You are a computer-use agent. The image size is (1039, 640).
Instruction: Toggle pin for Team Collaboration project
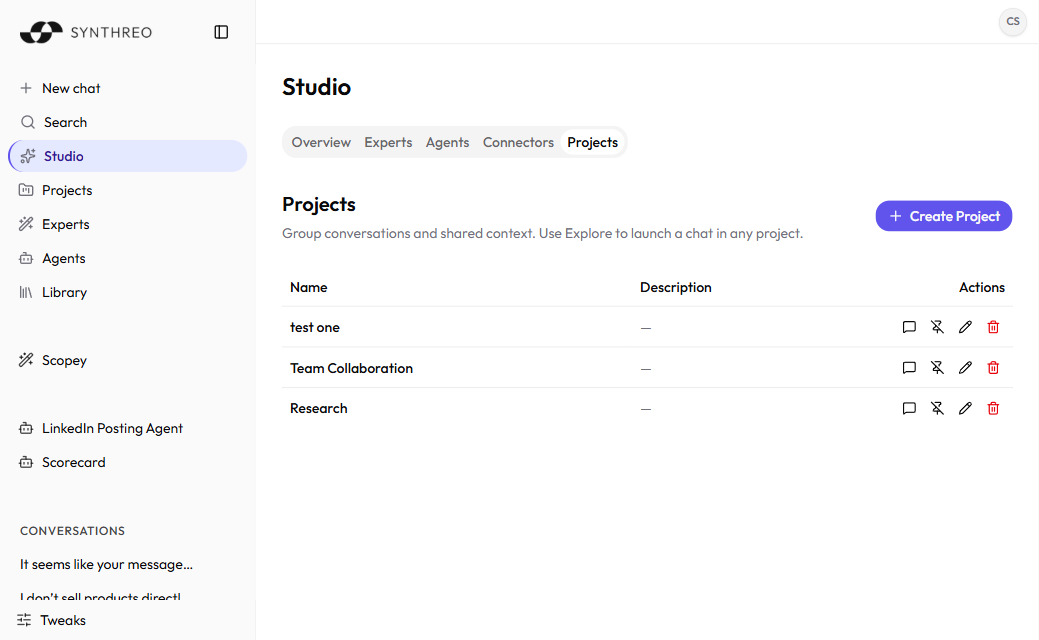click(x=937, y=368)
